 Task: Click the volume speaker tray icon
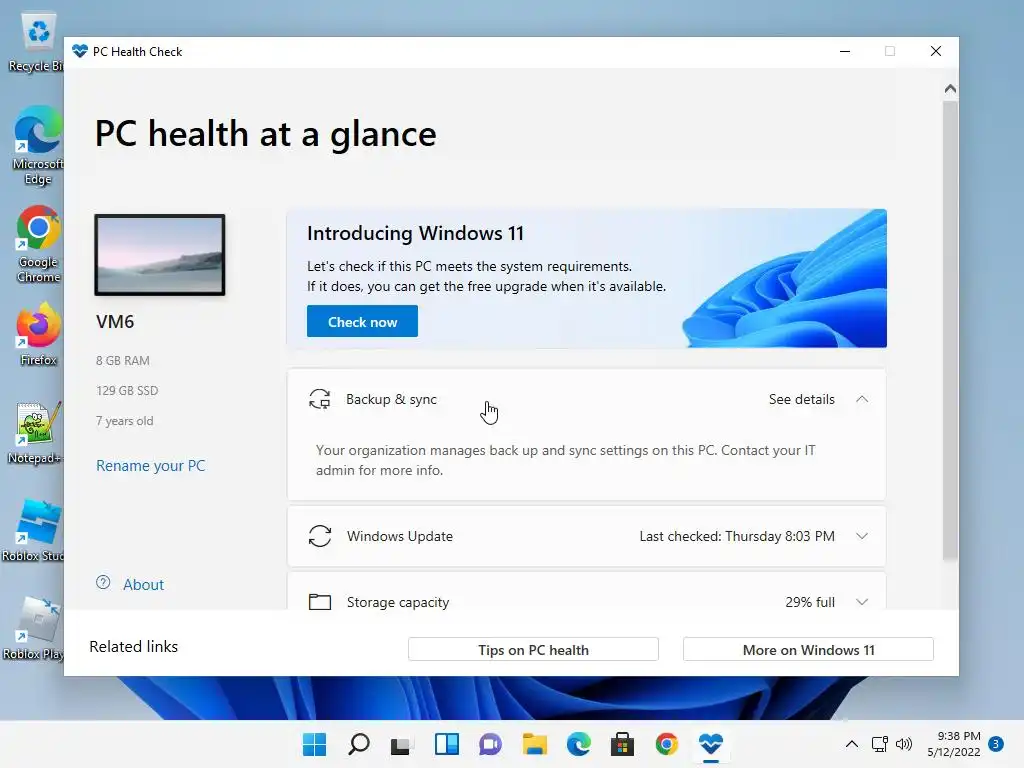tap(904, 744)
